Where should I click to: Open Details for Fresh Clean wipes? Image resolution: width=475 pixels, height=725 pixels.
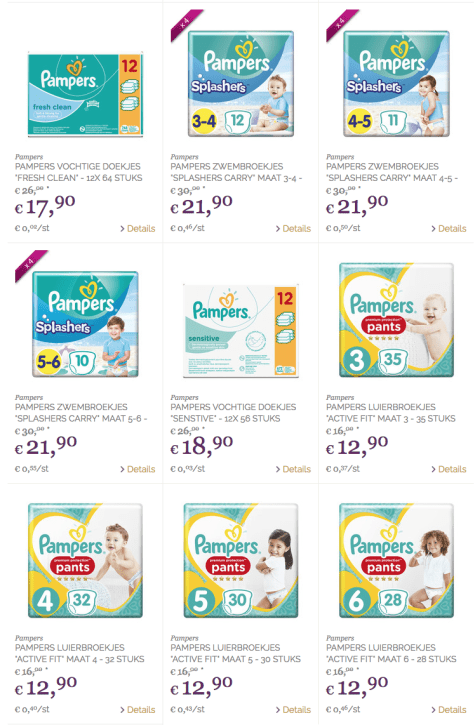pos(138,228)
